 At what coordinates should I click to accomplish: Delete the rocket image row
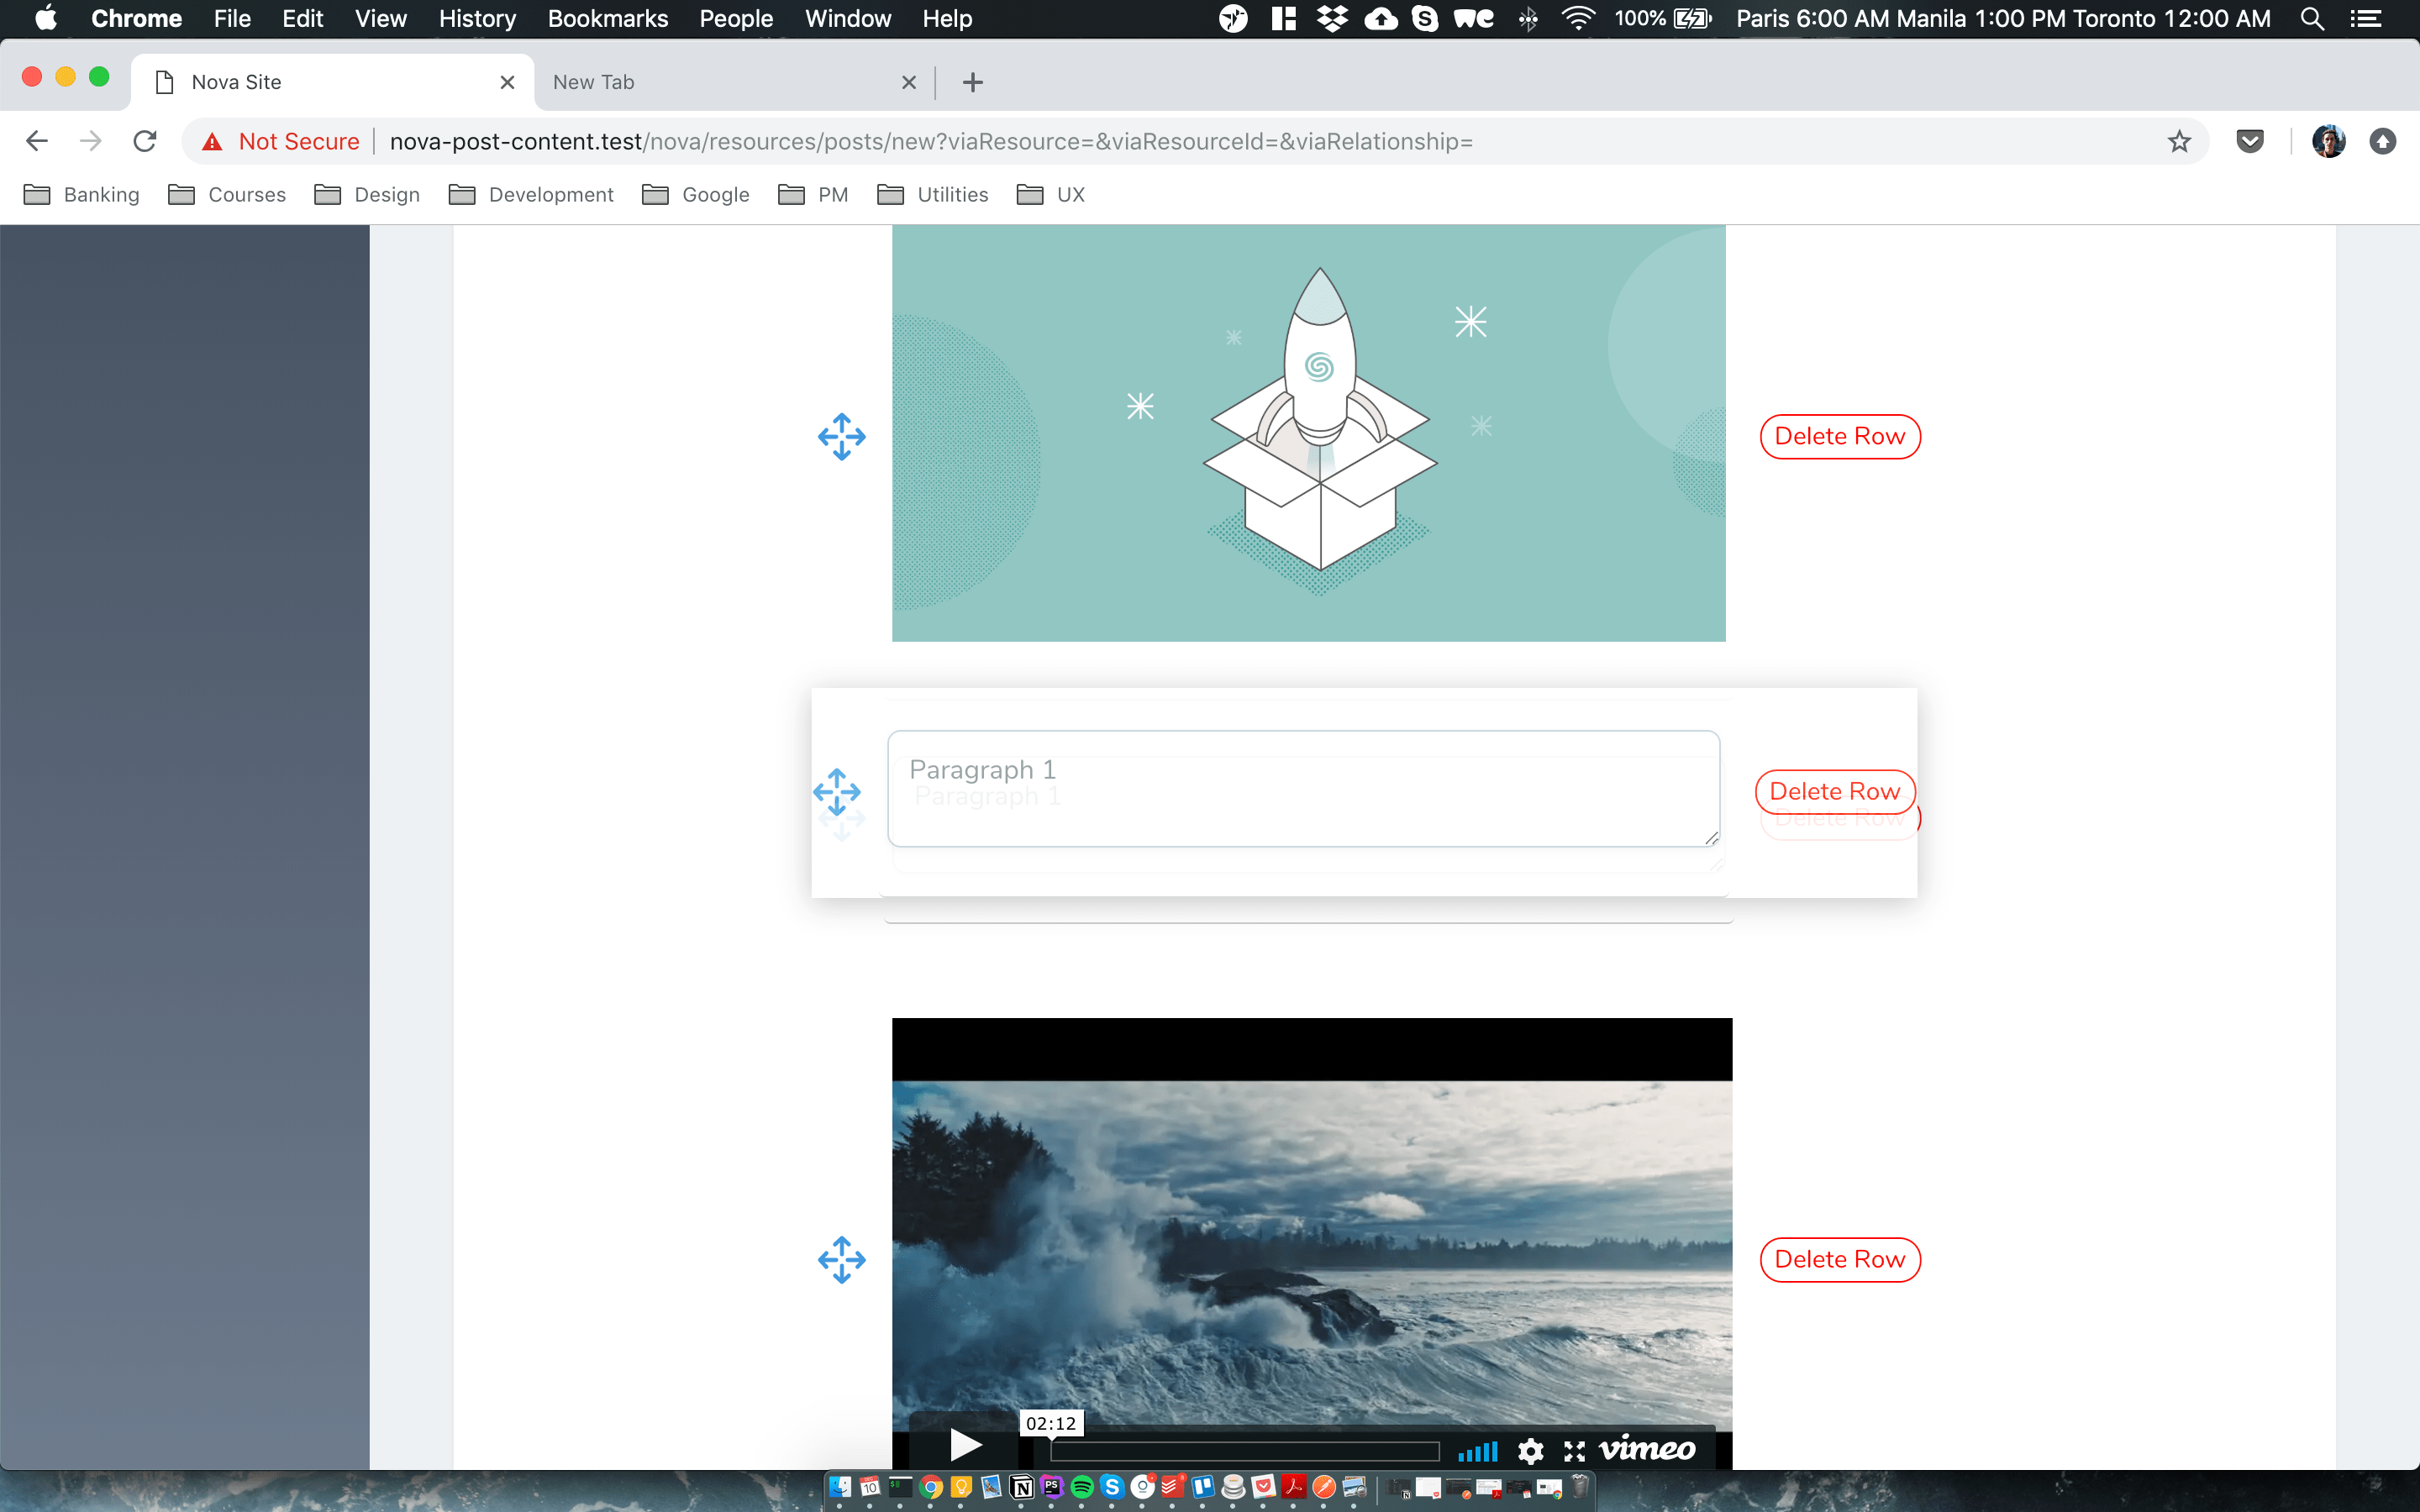pyautogui.click(x=1839, y=437)
